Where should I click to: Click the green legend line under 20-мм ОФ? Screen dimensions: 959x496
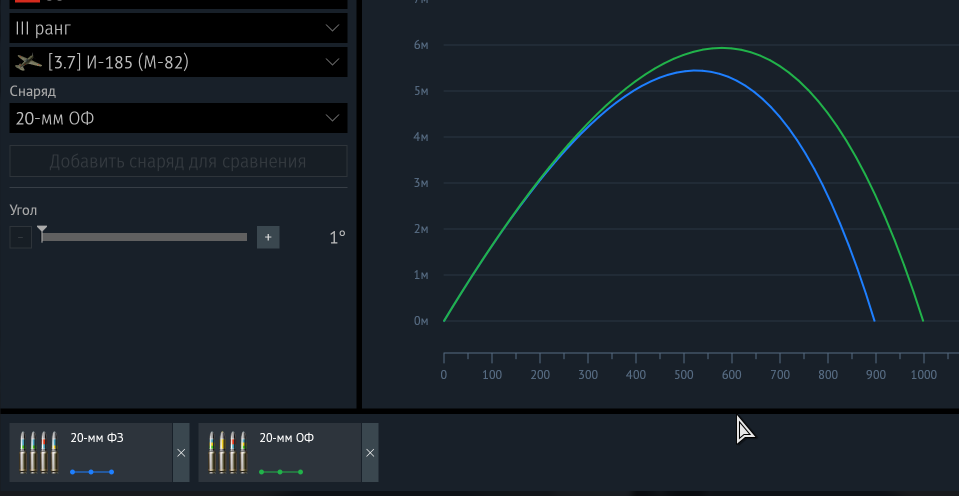pos(280,471)
